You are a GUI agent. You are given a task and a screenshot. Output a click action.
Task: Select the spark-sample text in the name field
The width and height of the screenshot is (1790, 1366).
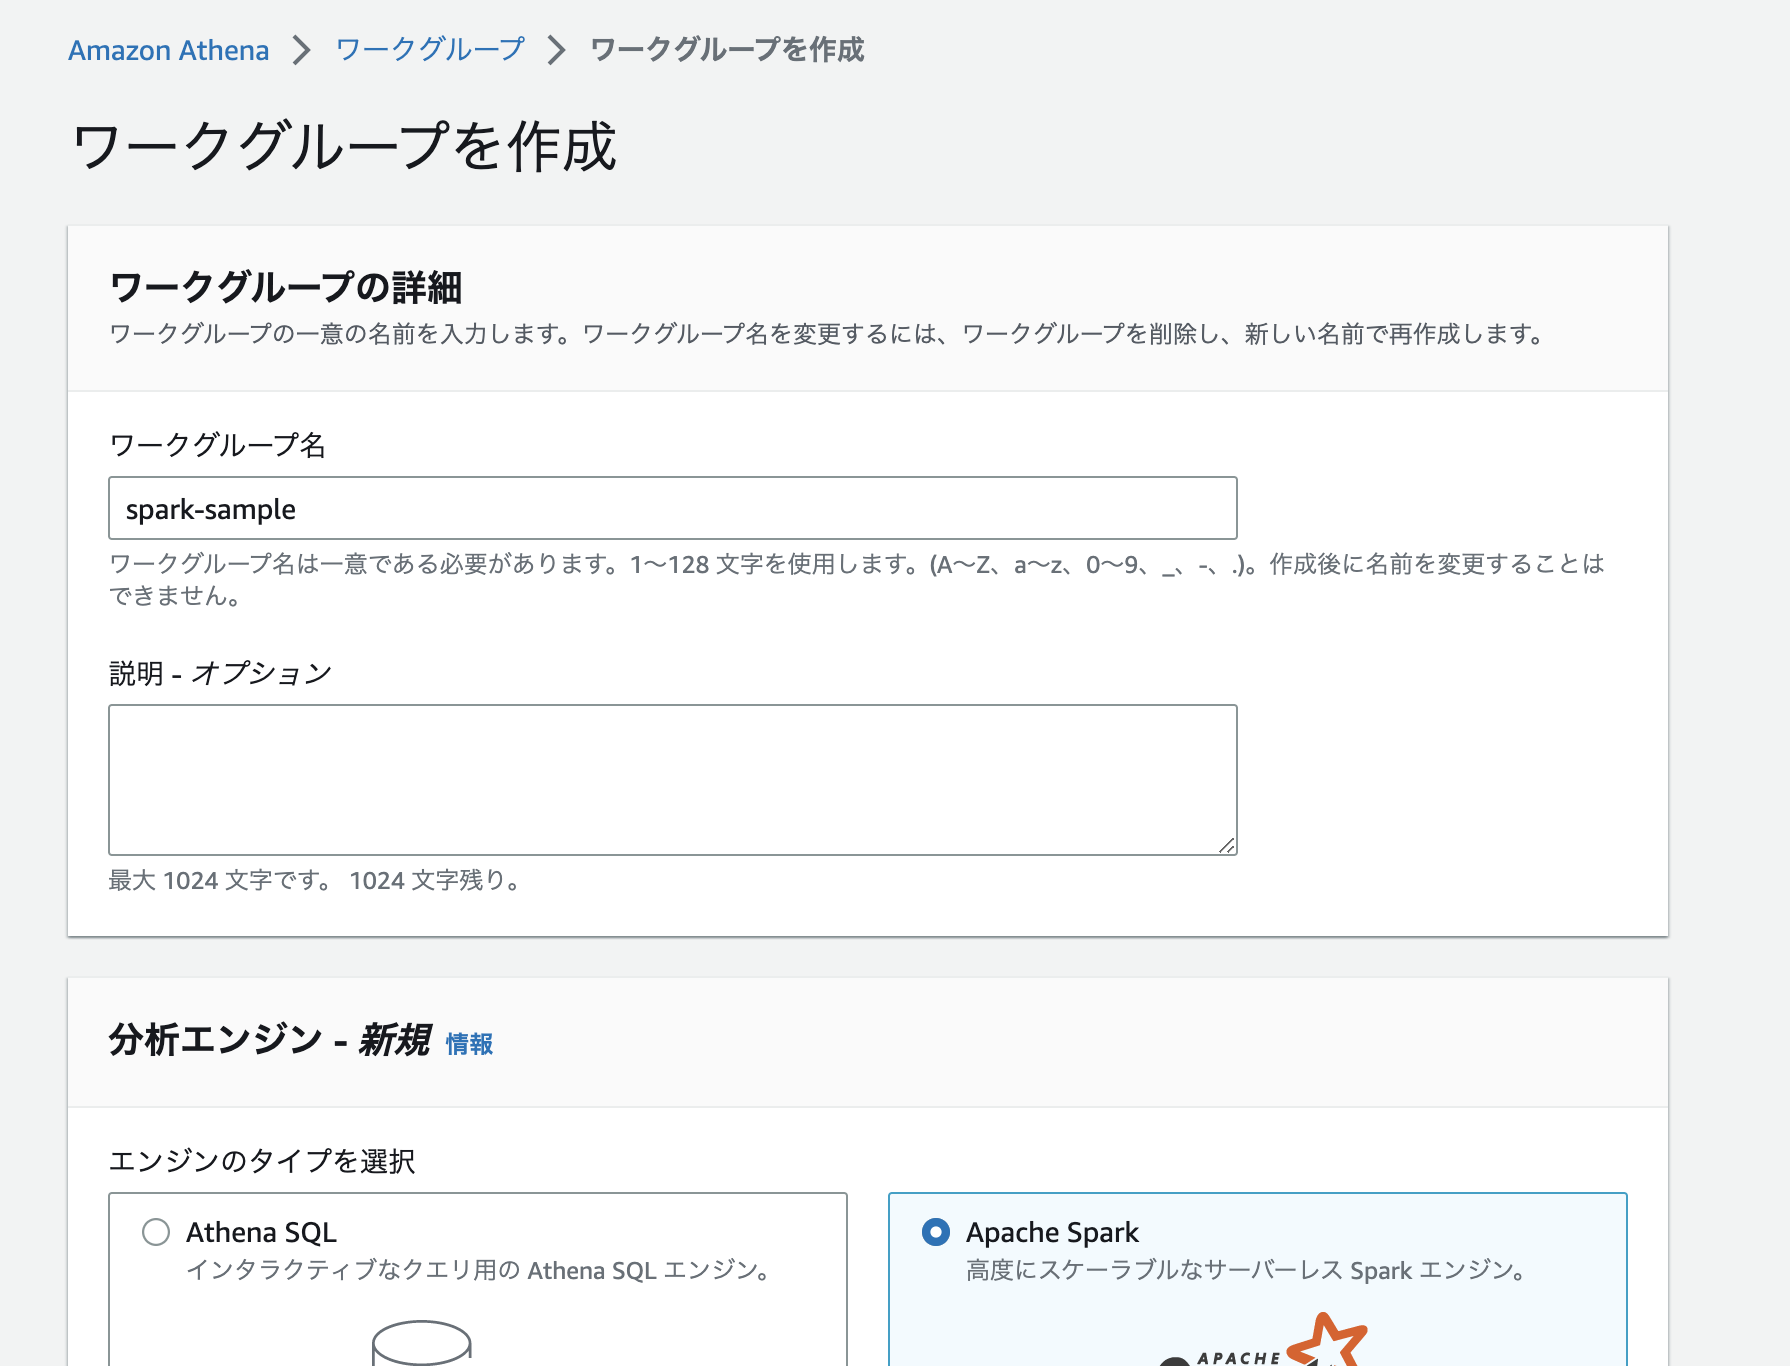(x=209, y=508)
